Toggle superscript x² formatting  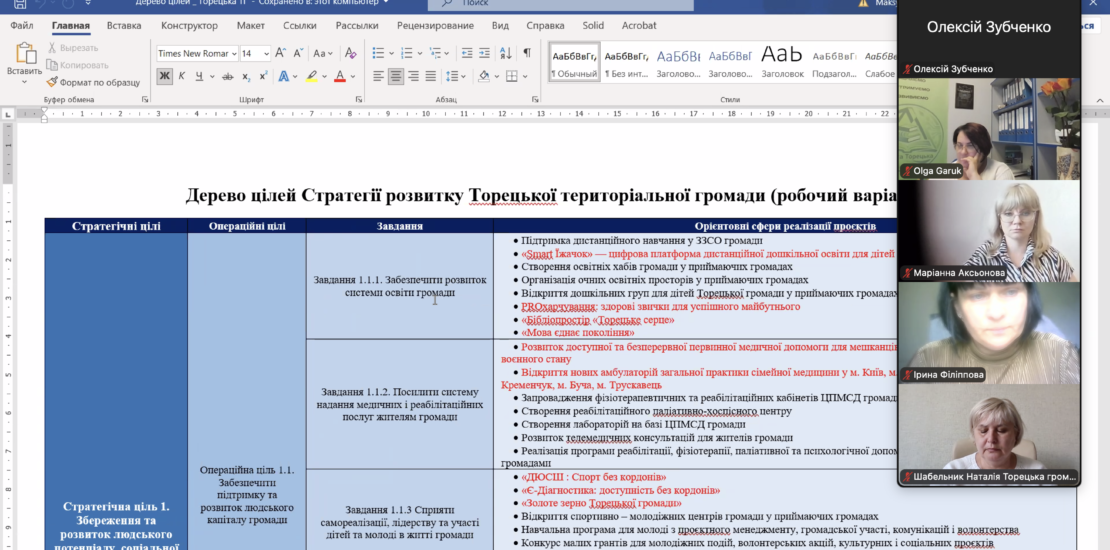pyautogui.click(x=263, y=76)
